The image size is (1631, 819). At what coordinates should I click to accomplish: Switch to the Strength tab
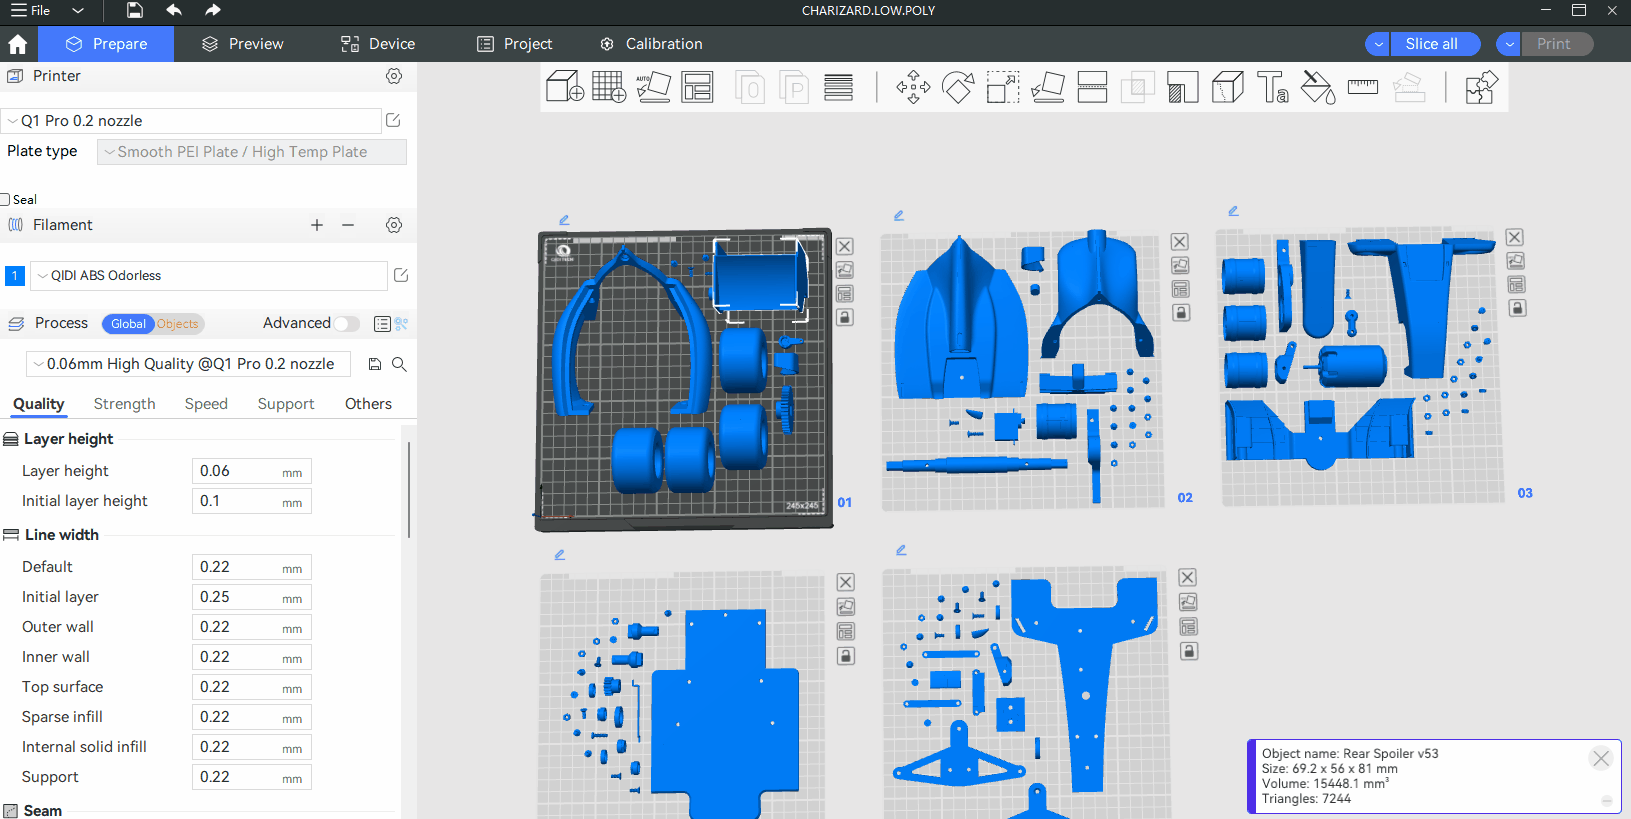pyautogui.click(x=124, y=404)
